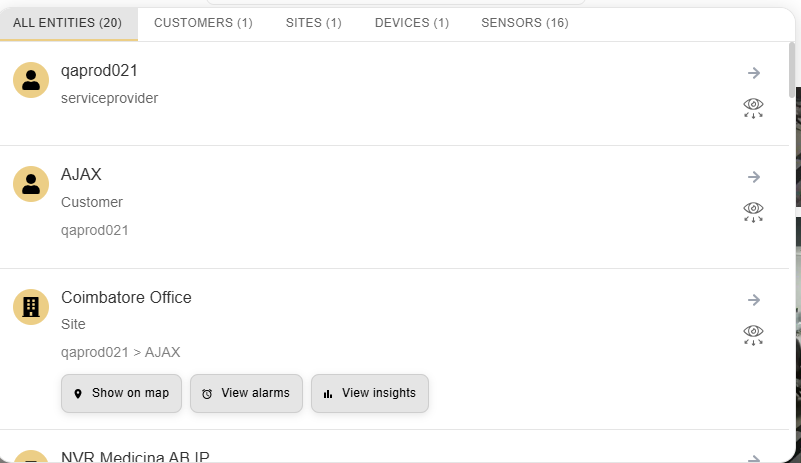The image size is (801, 463).
Task: Toggle eye view icon for Coimbatore Office
Action: coord(753,335)
